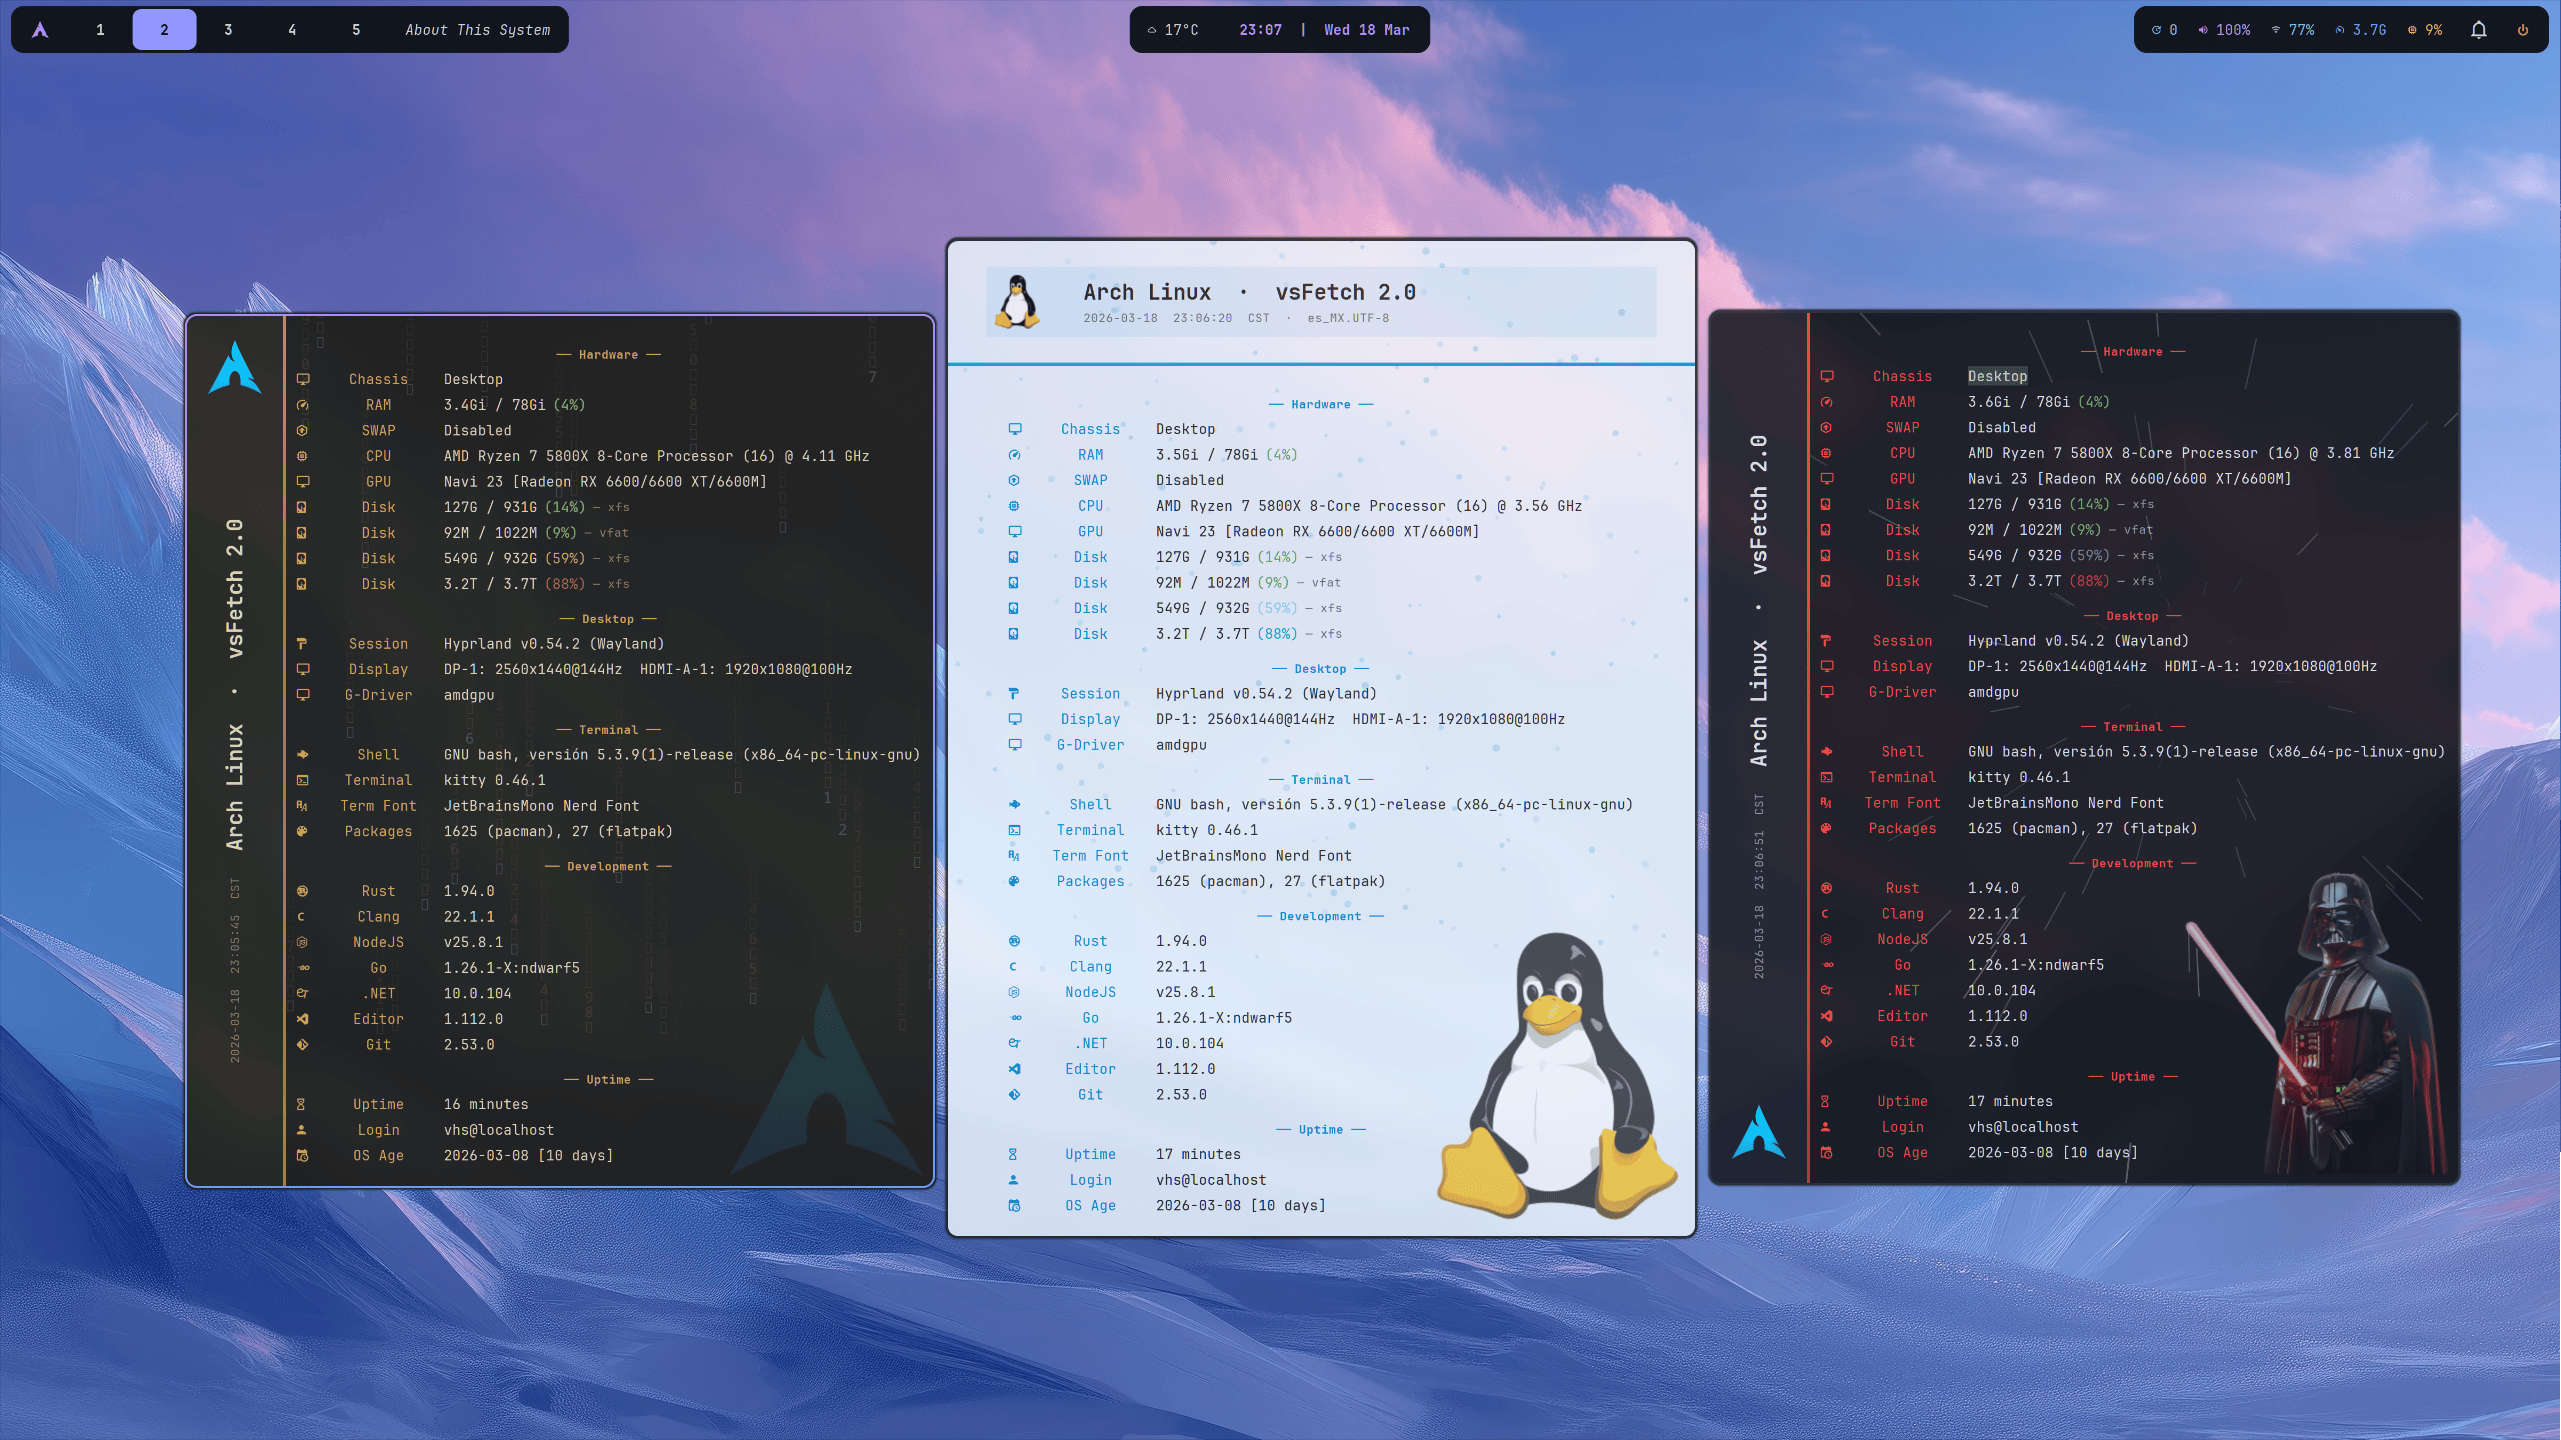Click the updates counter showing 0
The height and width of the screenshot is (1440, 2561).
[2164, 30]
